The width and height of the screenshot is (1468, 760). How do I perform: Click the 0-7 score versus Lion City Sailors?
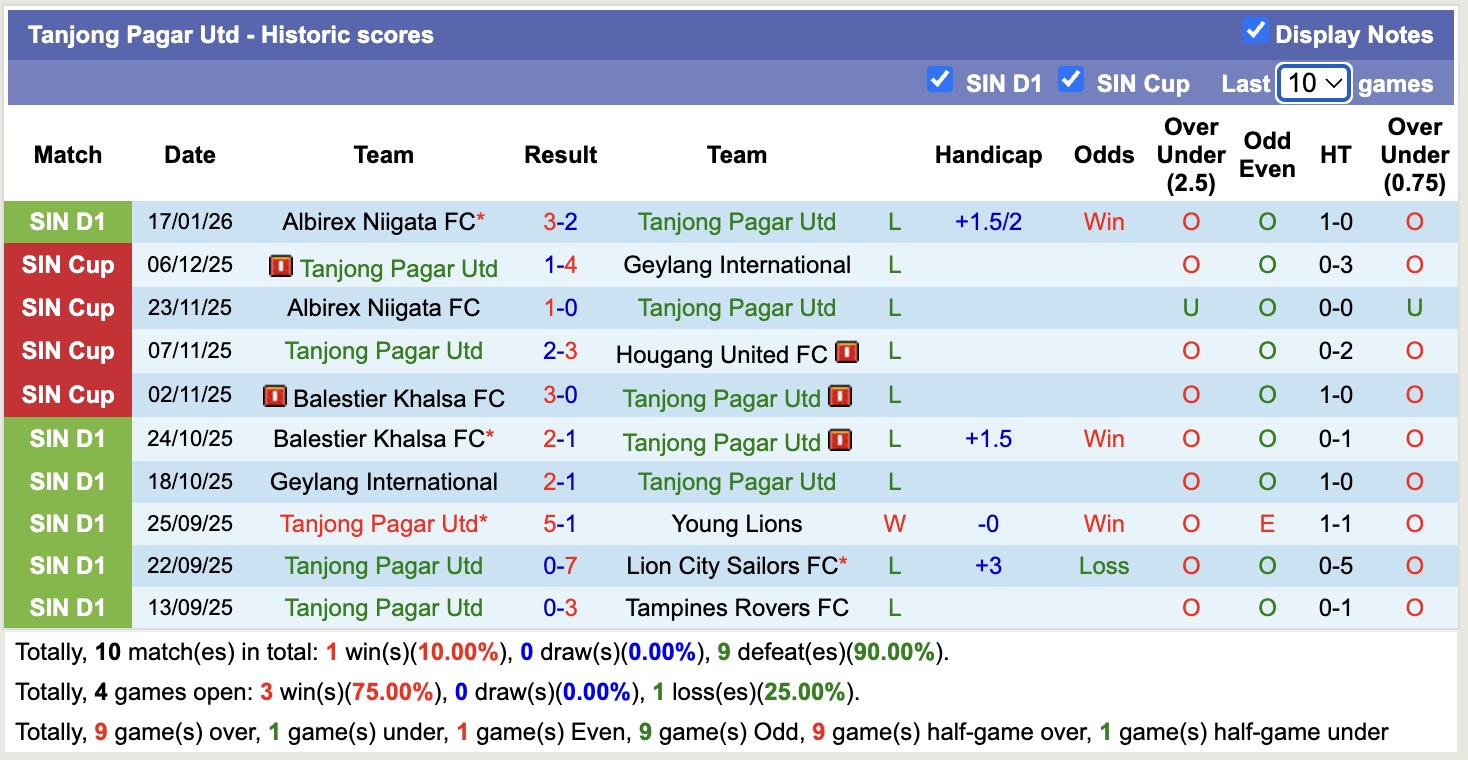(x=560, y=566)
